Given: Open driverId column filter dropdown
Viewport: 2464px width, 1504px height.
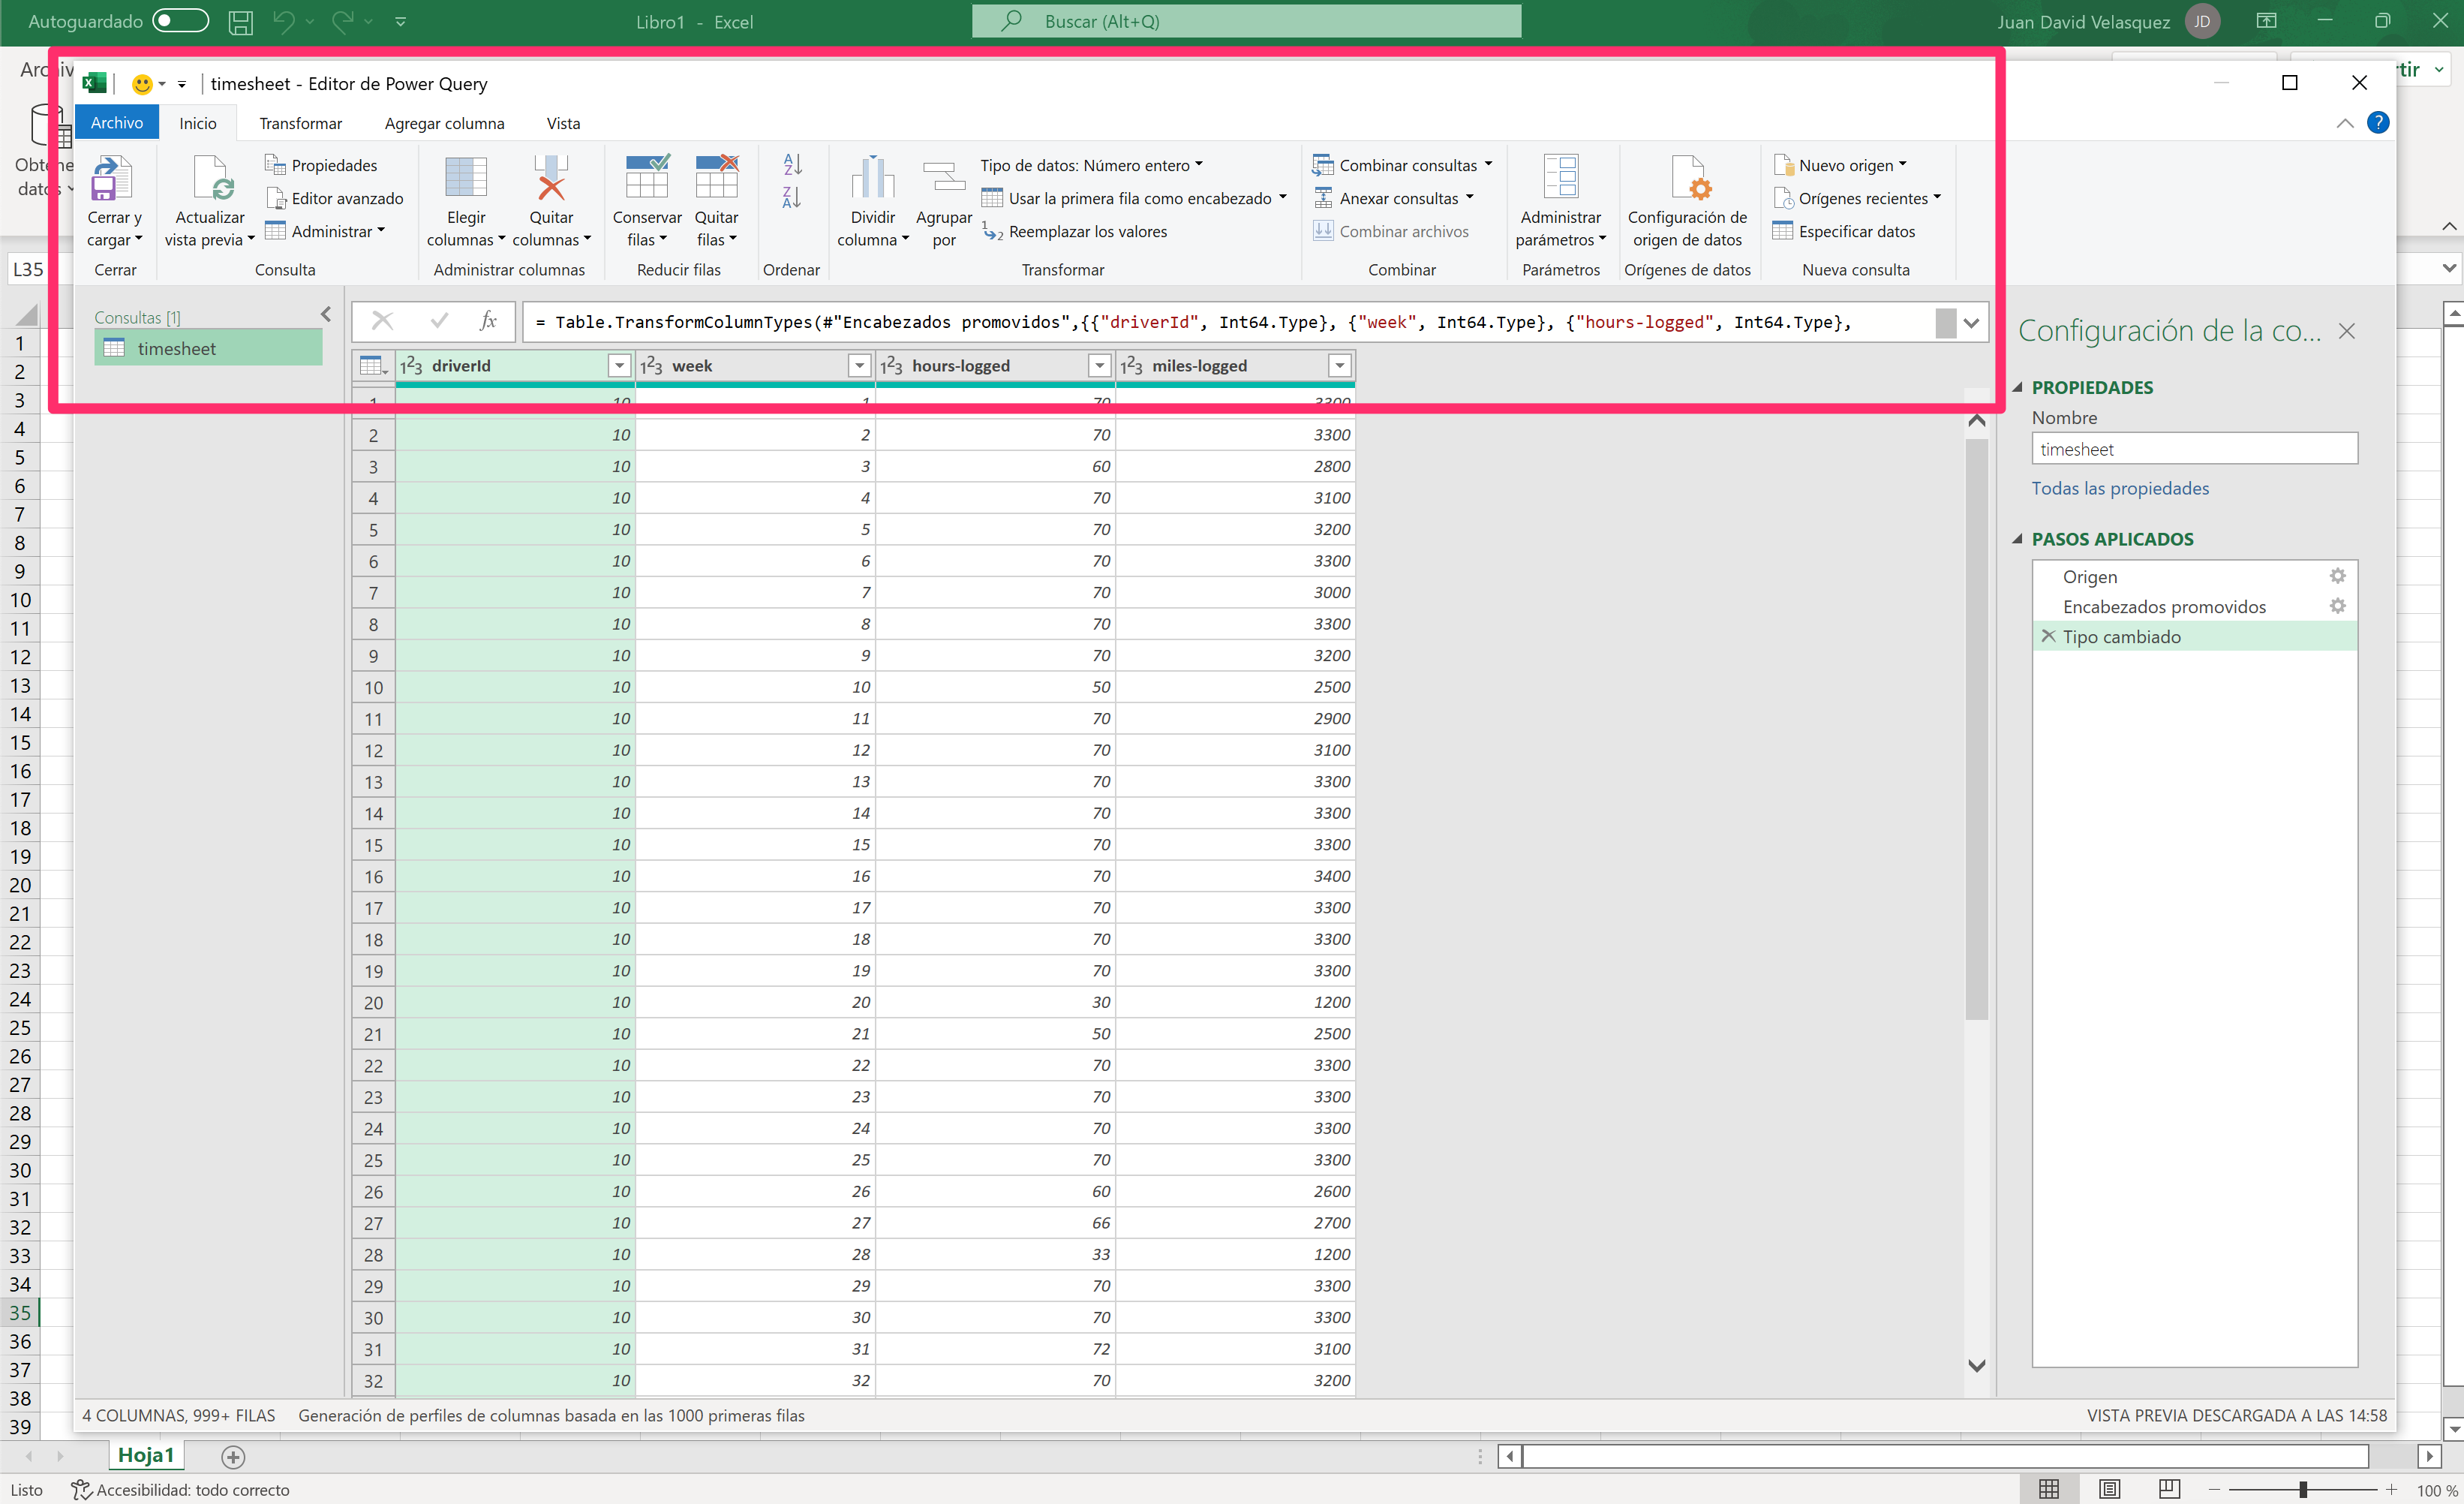Looking at the screenshot, I should (x=619, y=366).
